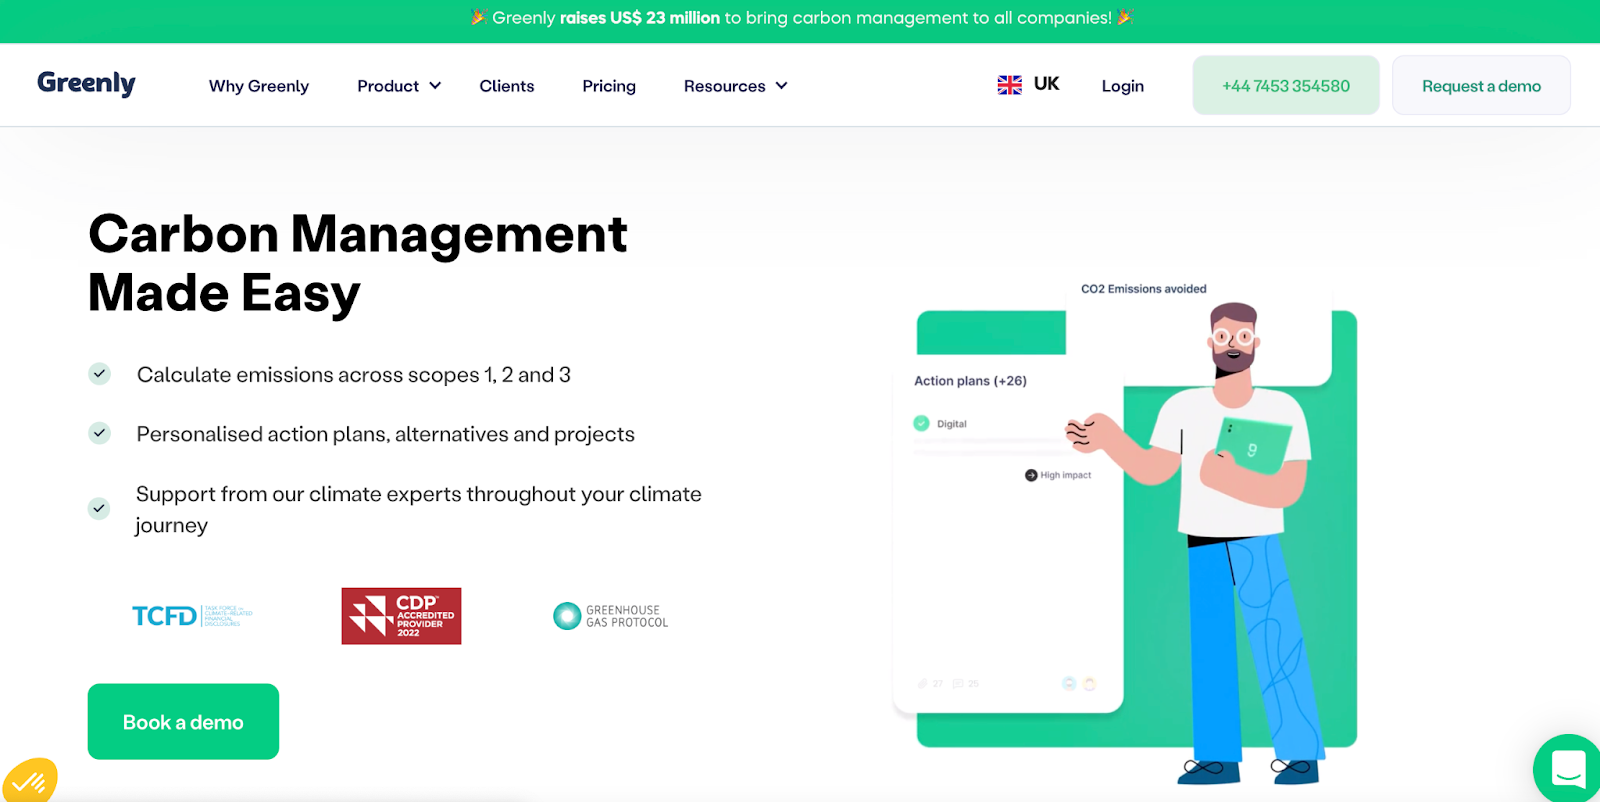1600x802 pixels.
Task: Click the Book a demo button
Action: coord(183,721)
